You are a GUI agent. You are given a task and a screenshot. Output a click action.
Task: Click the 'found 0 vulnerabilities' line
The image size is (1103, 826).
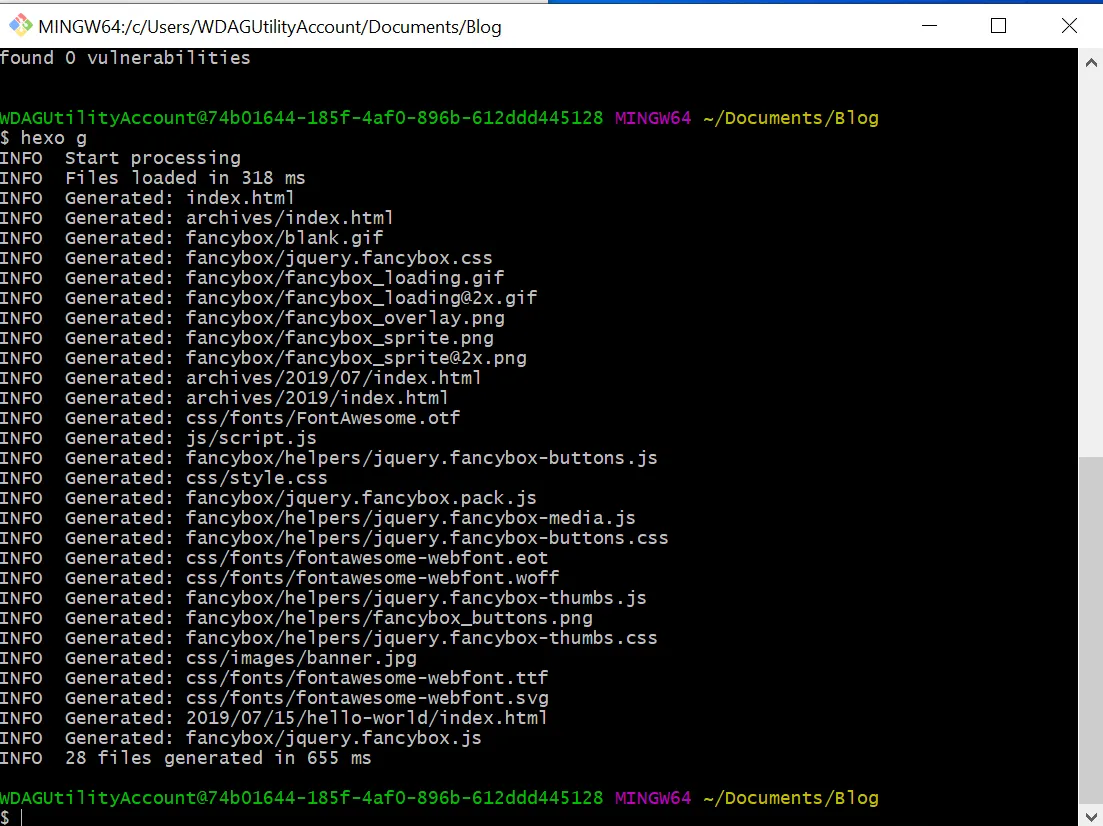click(125, 58)
